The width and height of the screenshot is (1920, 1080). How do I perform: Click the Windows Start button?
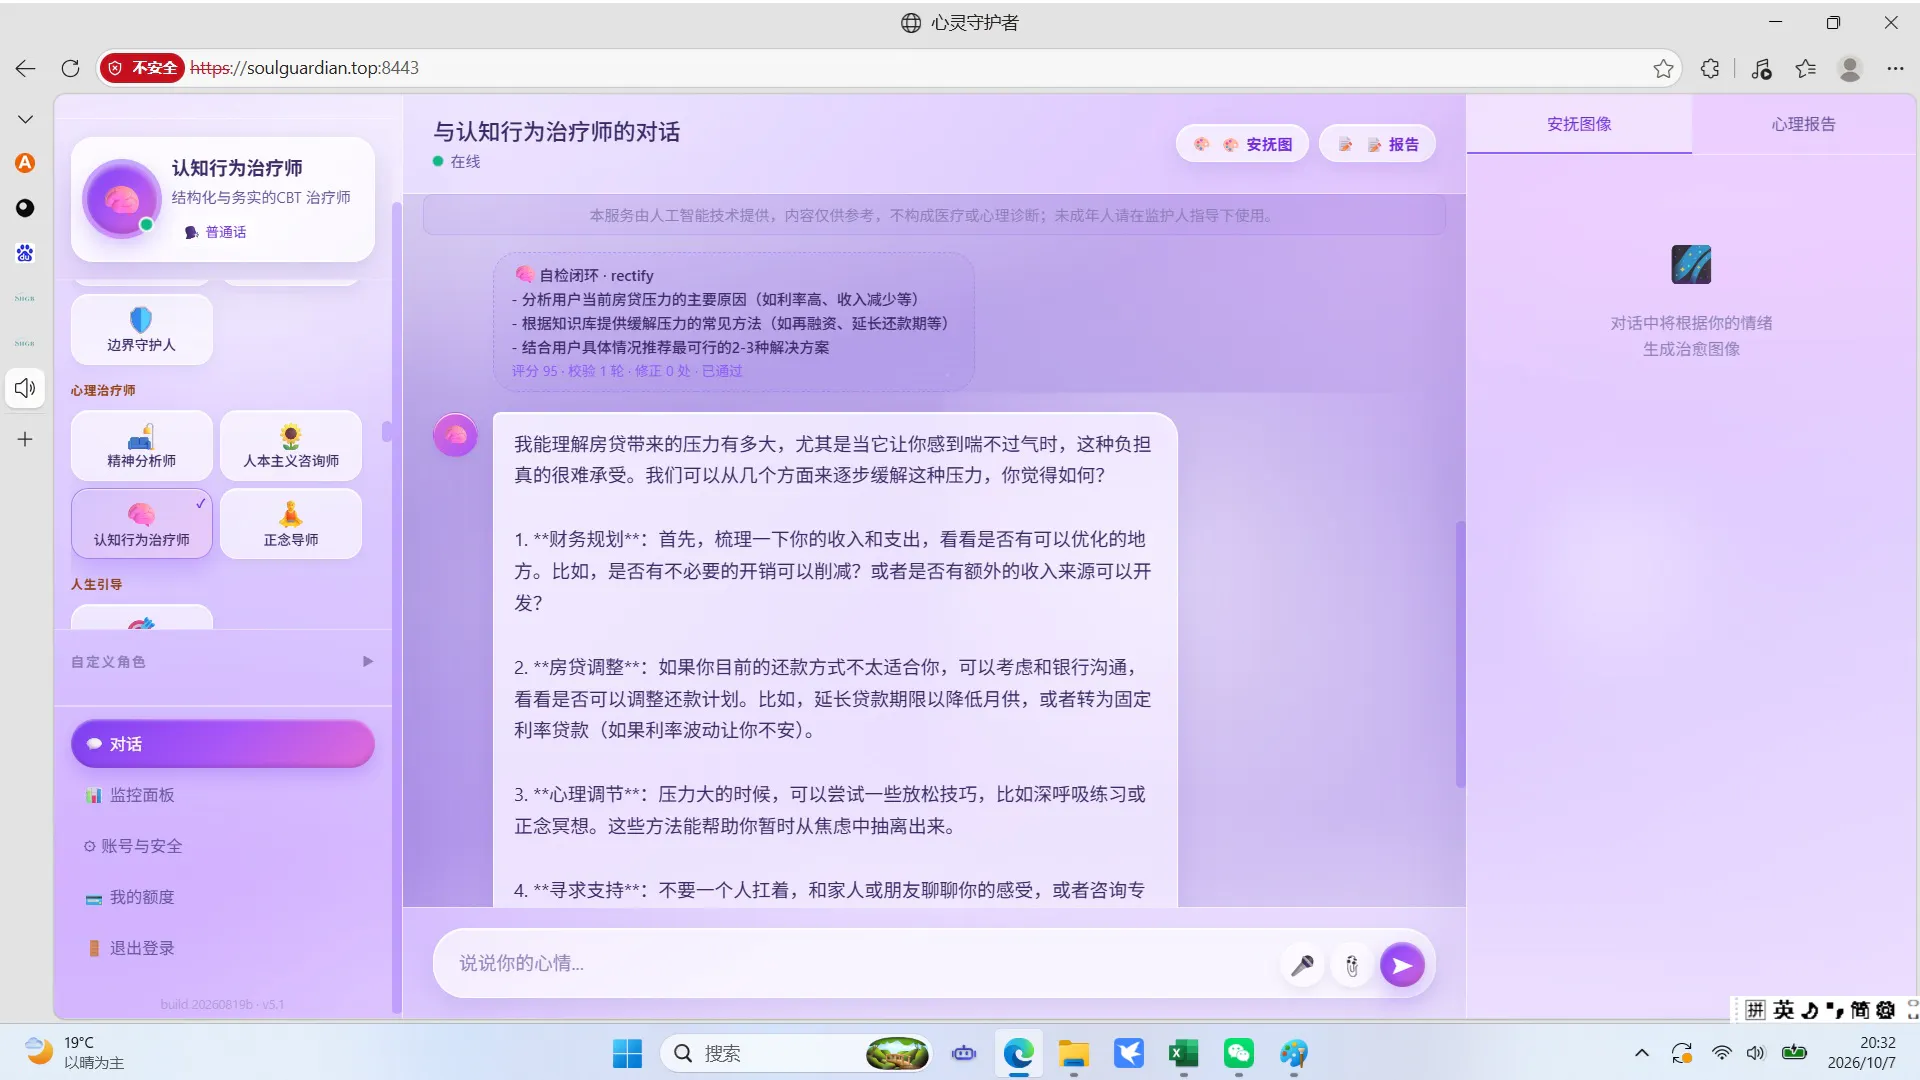(627, 1053)
